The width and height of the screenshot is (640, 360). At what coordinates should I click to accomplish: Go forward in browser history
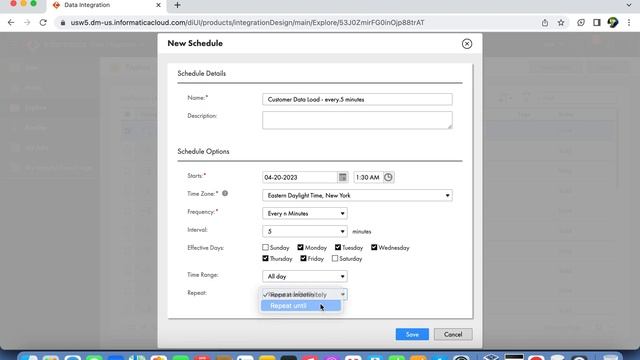pyautogui.click(x=27, y=22)
